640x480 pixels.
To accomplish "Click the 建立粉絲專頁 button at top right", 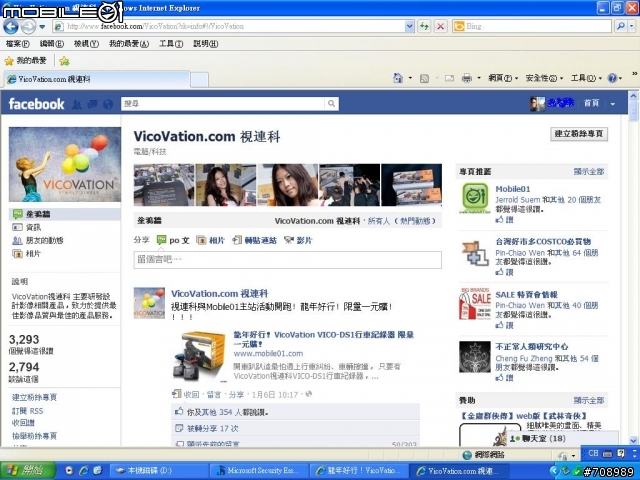I will pyautogui.click(x=579, y=134).
